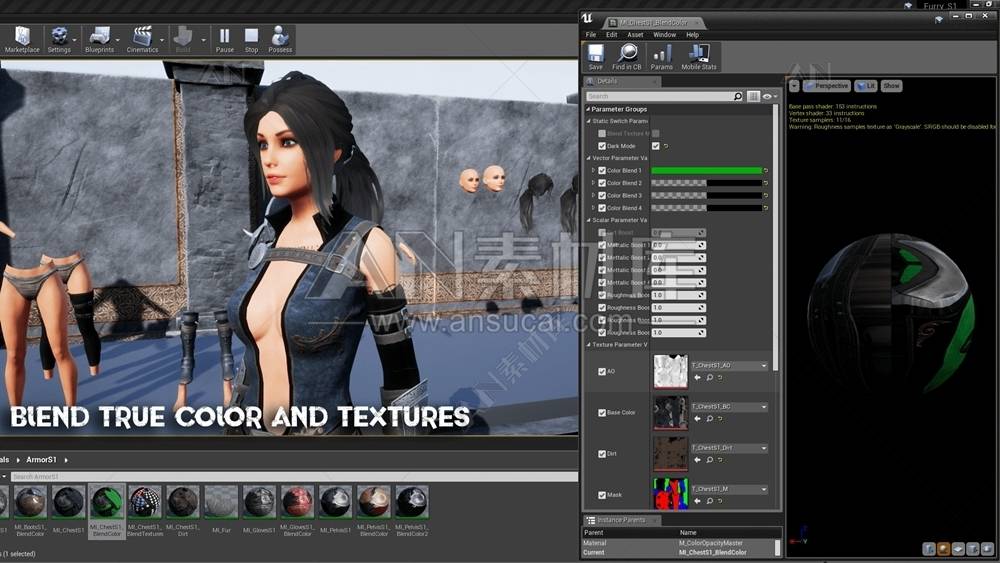Toggle the Mask texture override checkbox
This screenshot has height=563, width=1000.
tap(602, 495)
